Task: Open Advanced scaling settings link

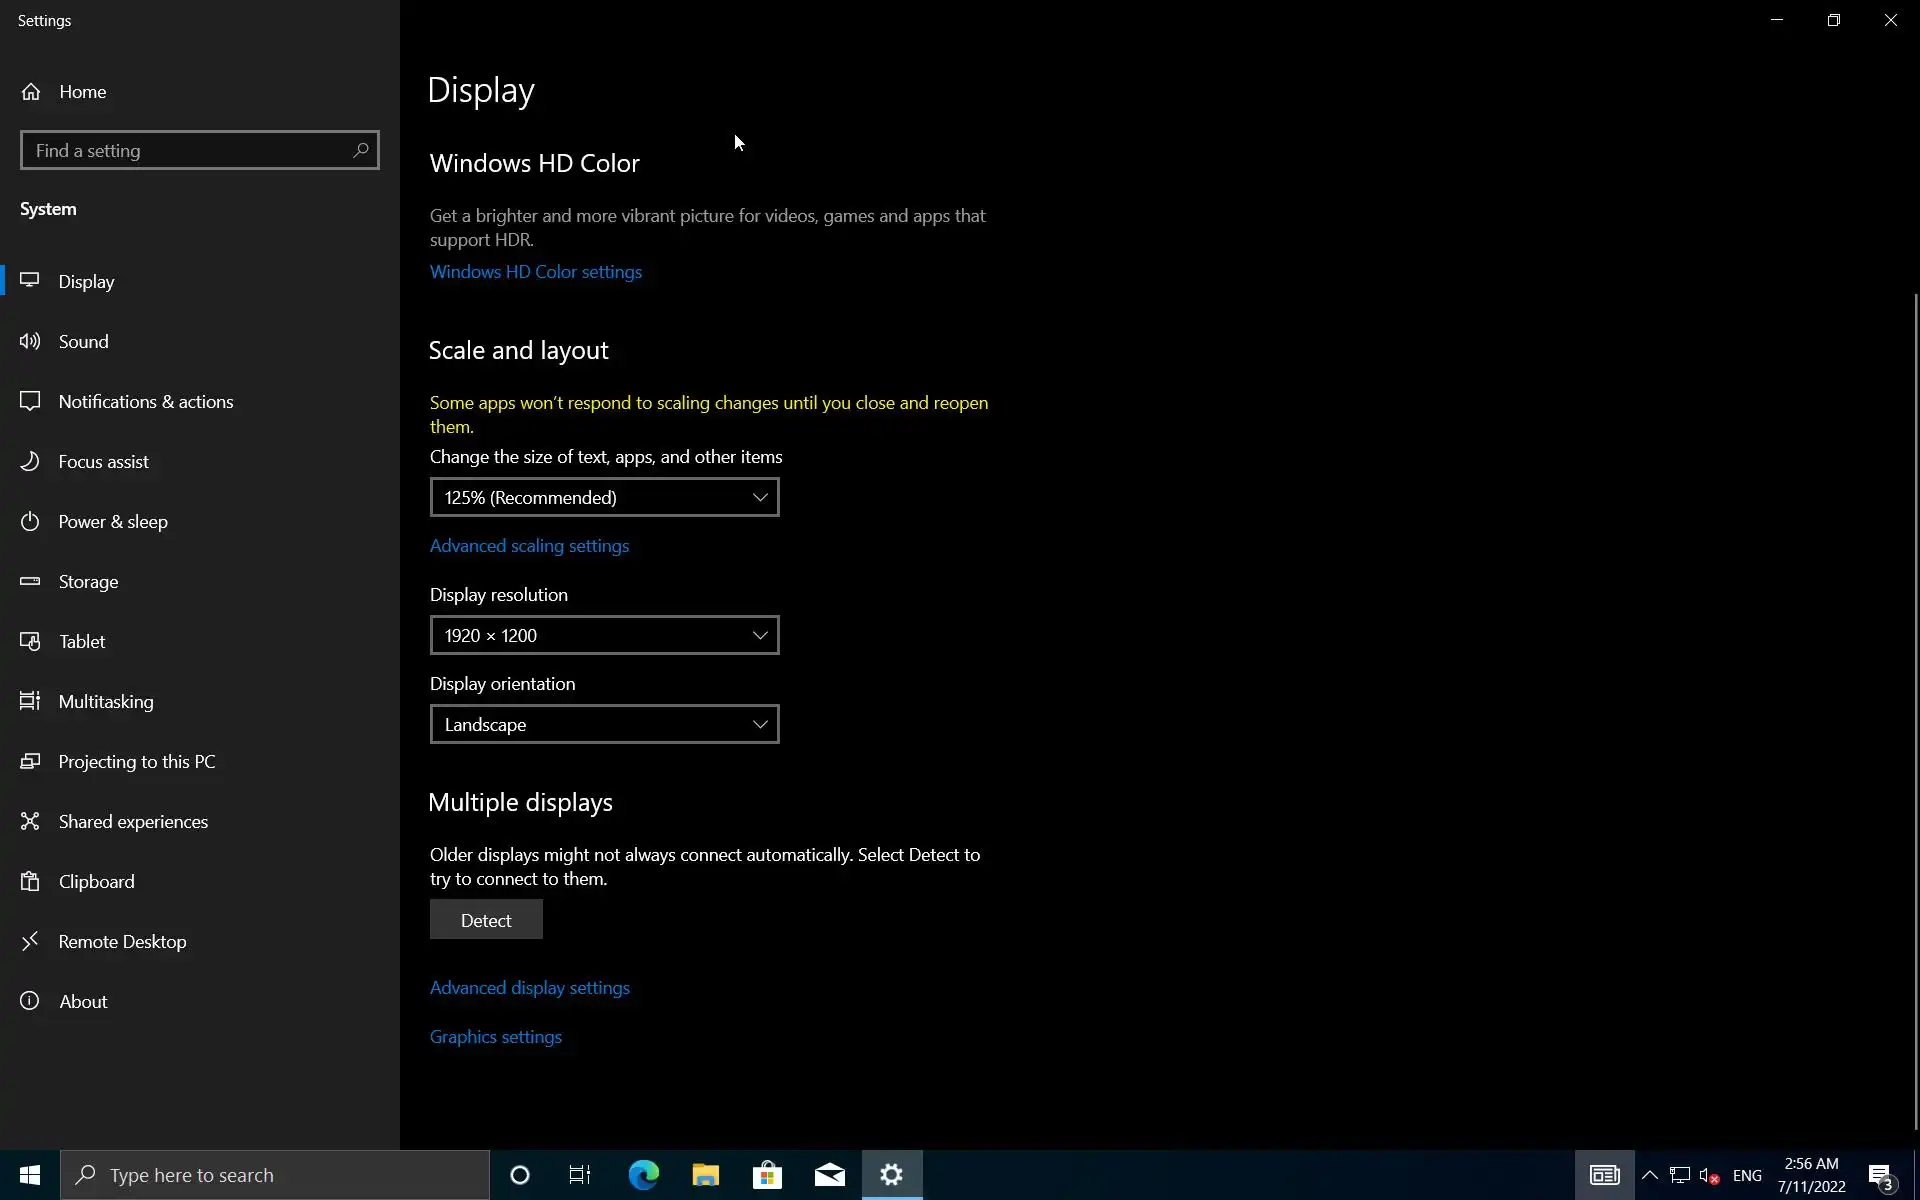Action: tap(529, 546)
